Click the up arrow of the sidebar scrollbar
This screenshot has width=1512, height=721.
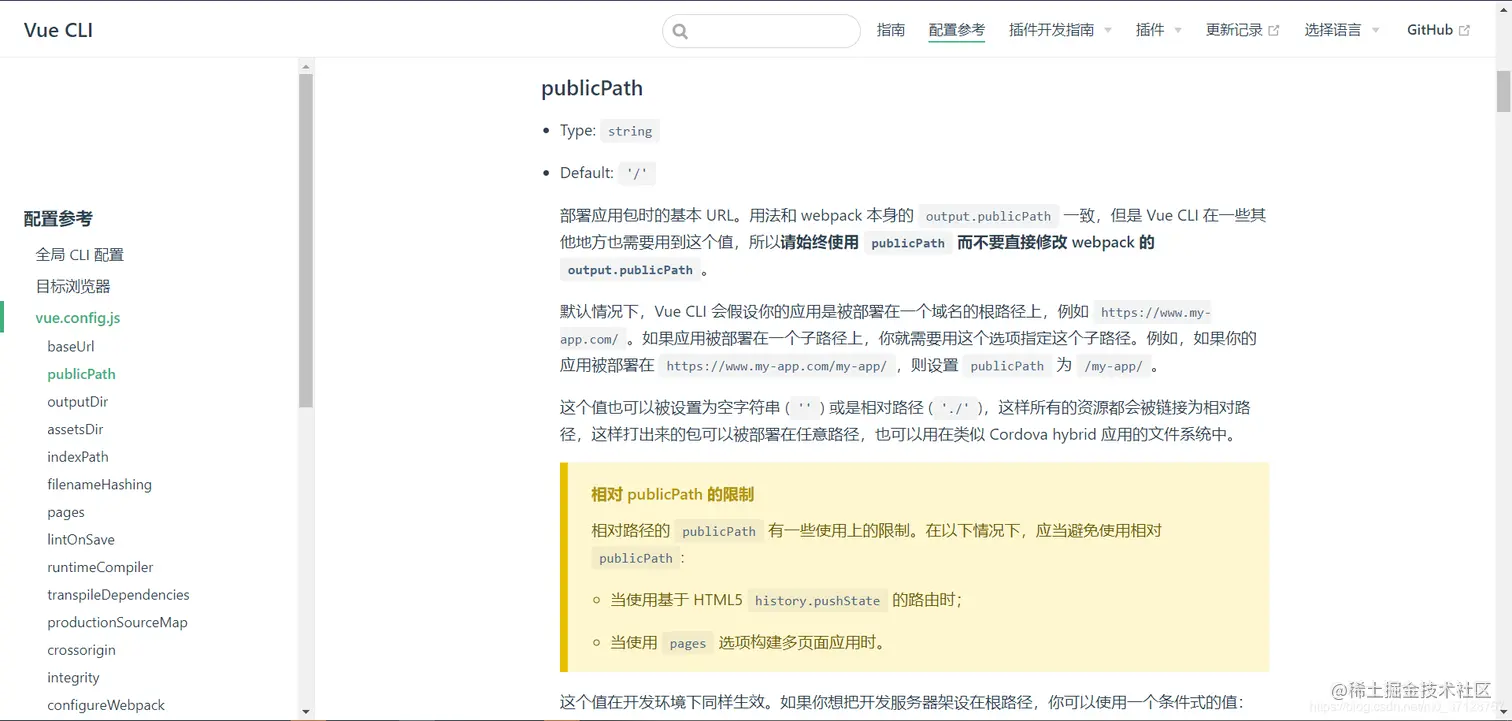tap(306, 66)
